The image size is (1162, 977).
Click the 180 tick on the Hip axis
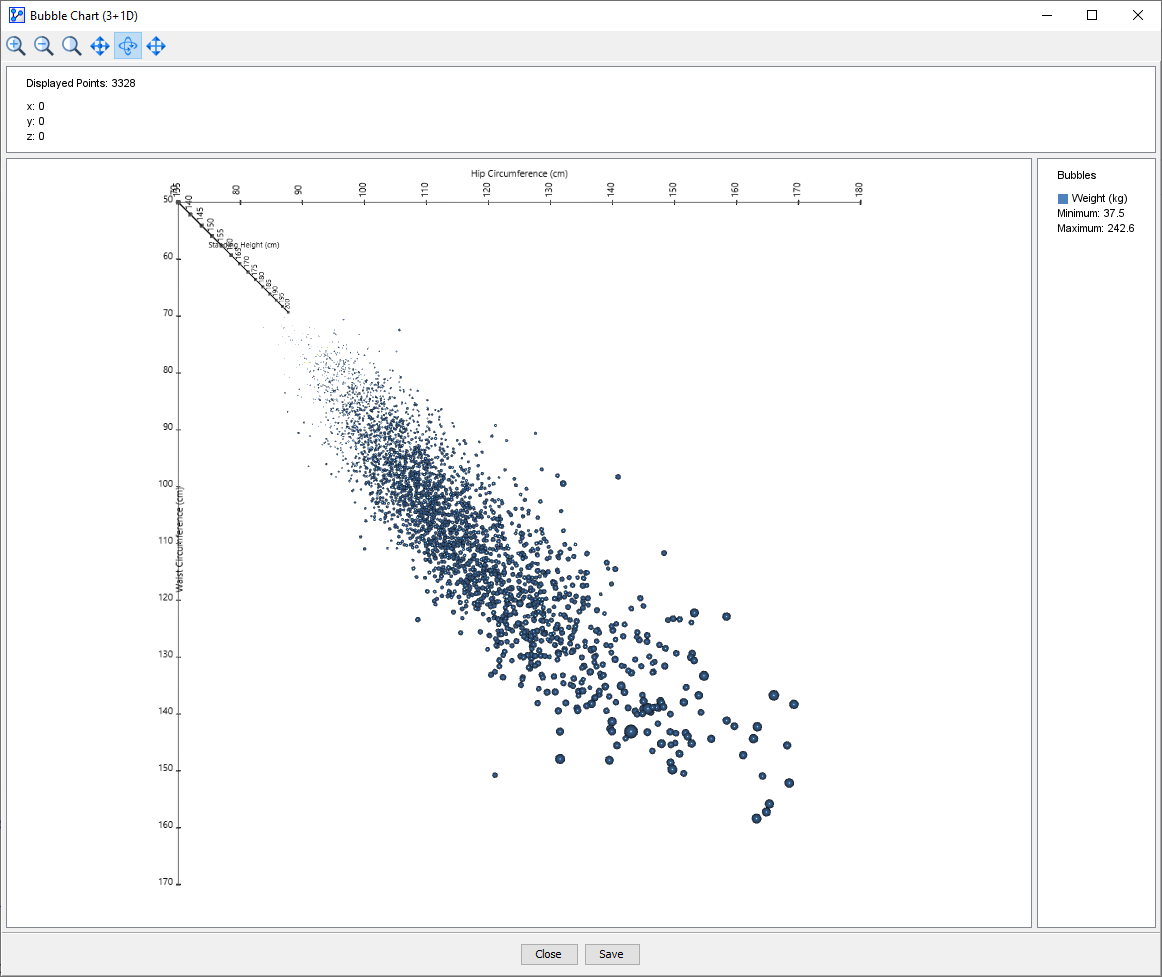coord(858,189)
